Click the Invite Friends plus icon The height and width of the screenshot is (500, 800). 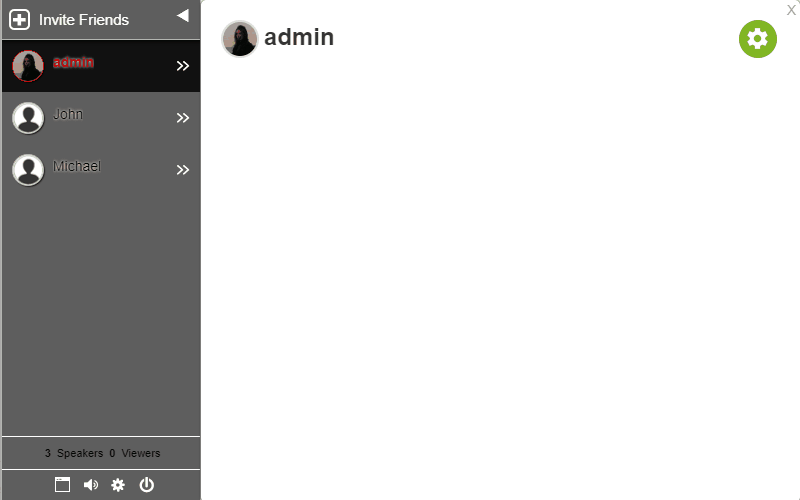[19, 20]
